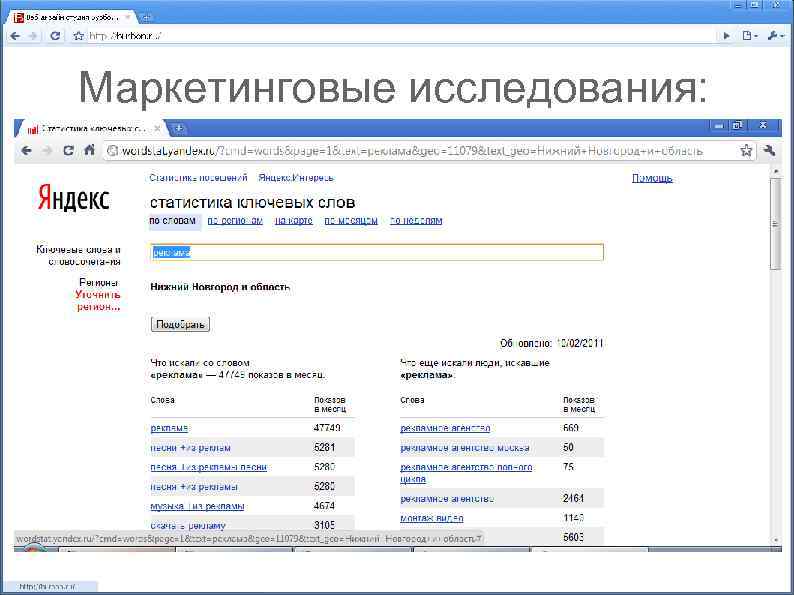Open outer browser wrench menu
Image resolution: width=794 pixels, height=595 pixels.
point(775,35)
